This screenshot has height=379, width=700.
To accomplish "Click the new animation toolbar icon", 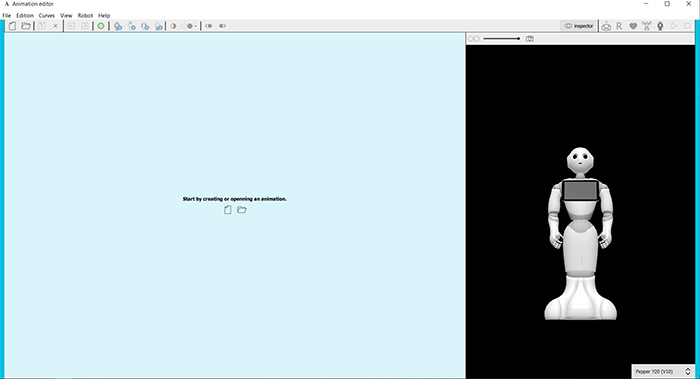I will click(x=12, y=26).
